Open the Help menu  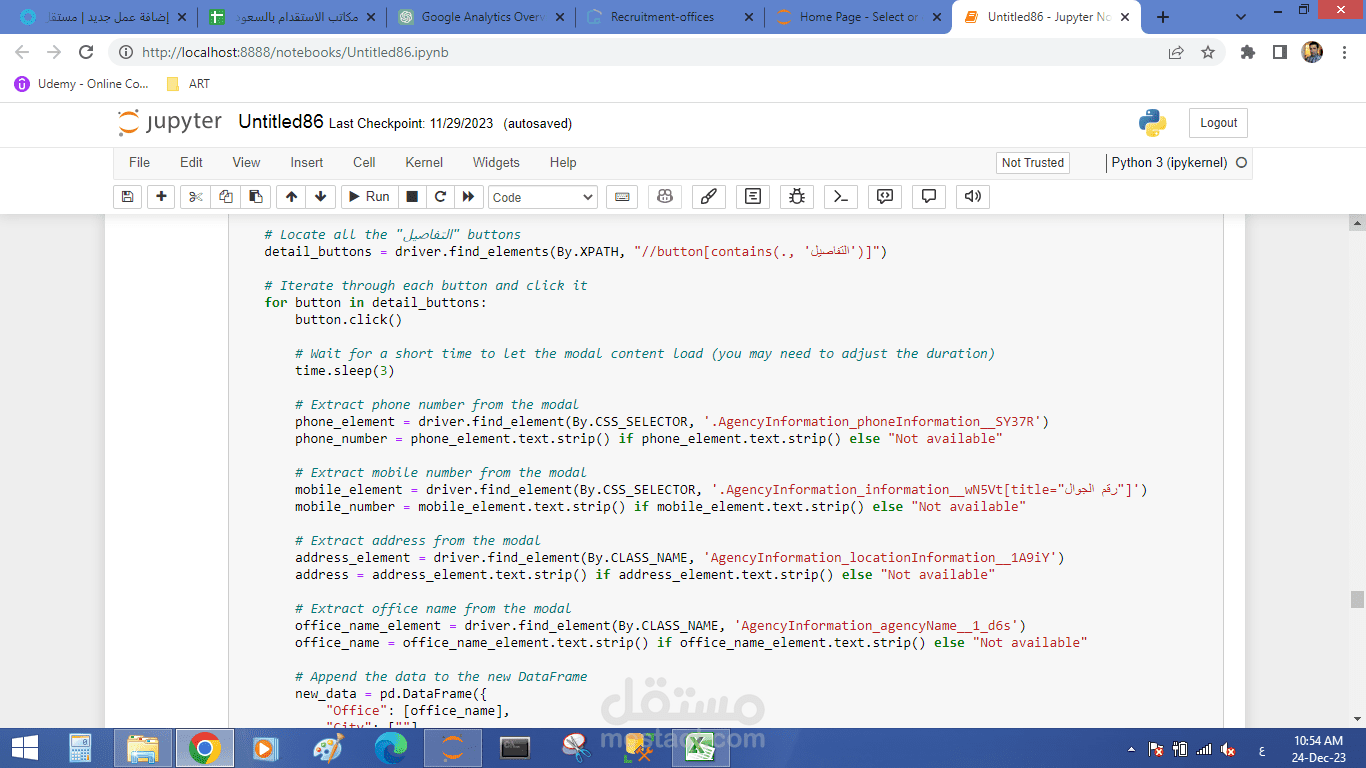coord(563,162)
